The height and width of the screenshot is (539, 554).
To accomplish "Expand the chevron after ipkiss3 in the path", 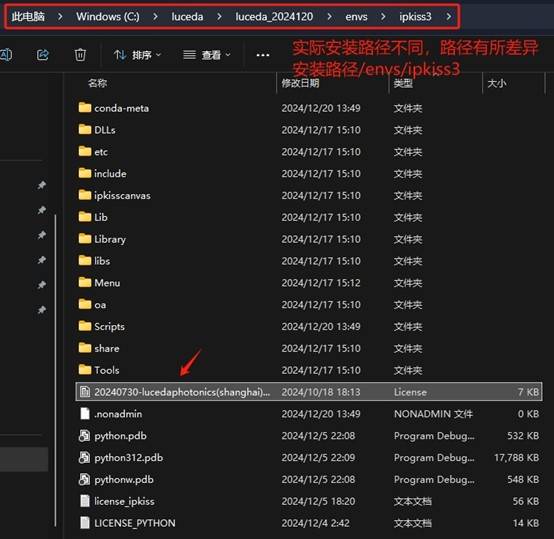I will 449,16.
